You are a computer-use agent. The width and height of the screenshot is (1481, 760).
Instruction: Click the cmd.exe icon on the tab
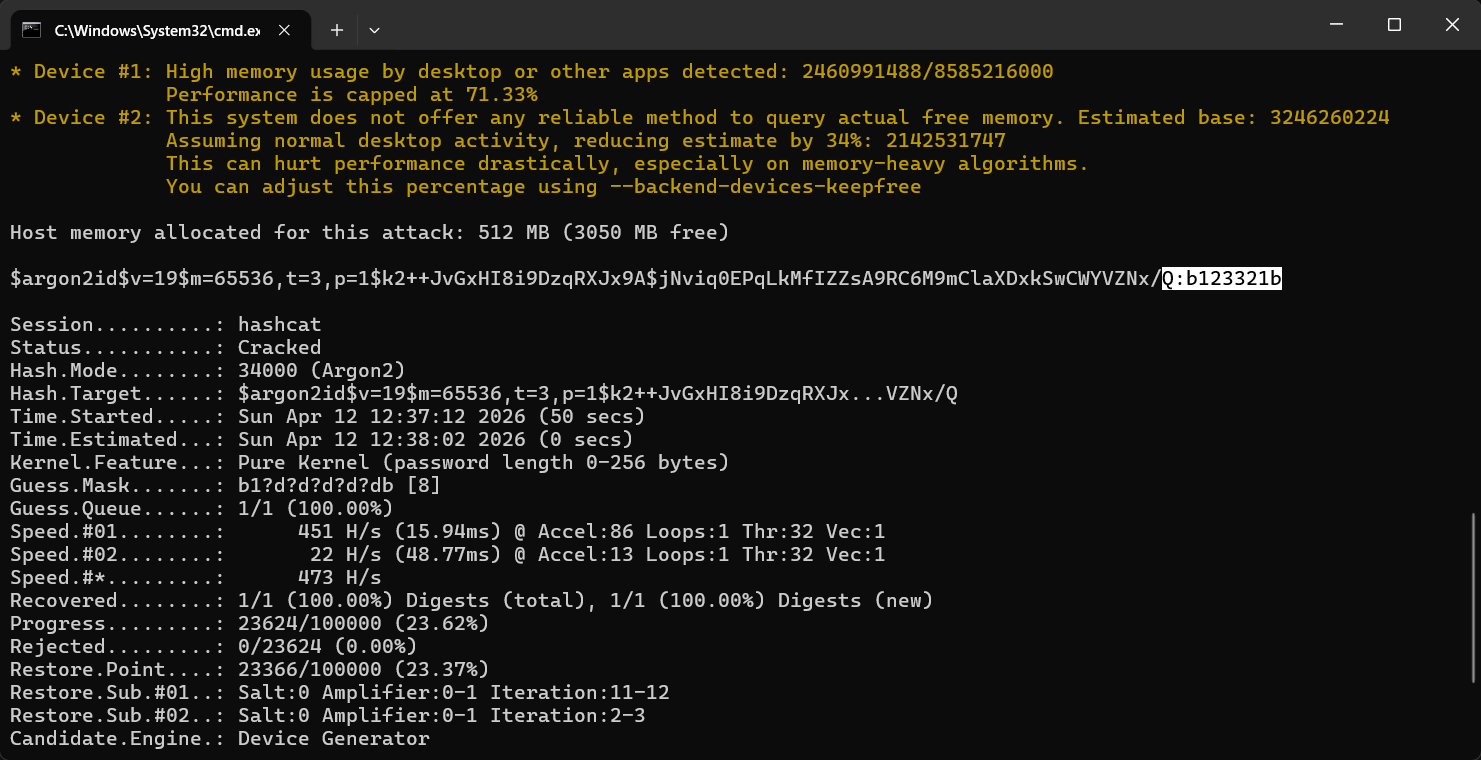pyautogui.click(x=32, y=30)
